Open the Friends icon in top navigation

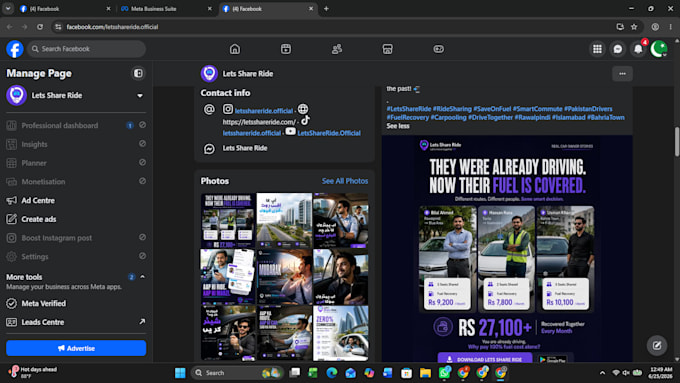337,49
